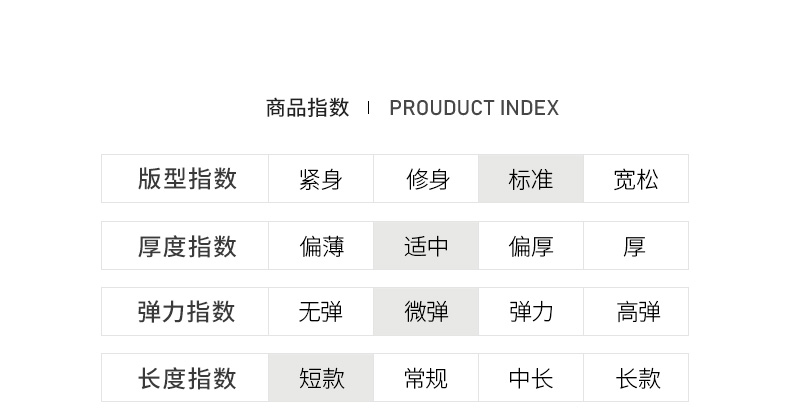Choose the highlighted 标准 fit cell
The image size is (790, 420).
pos(531,180)
